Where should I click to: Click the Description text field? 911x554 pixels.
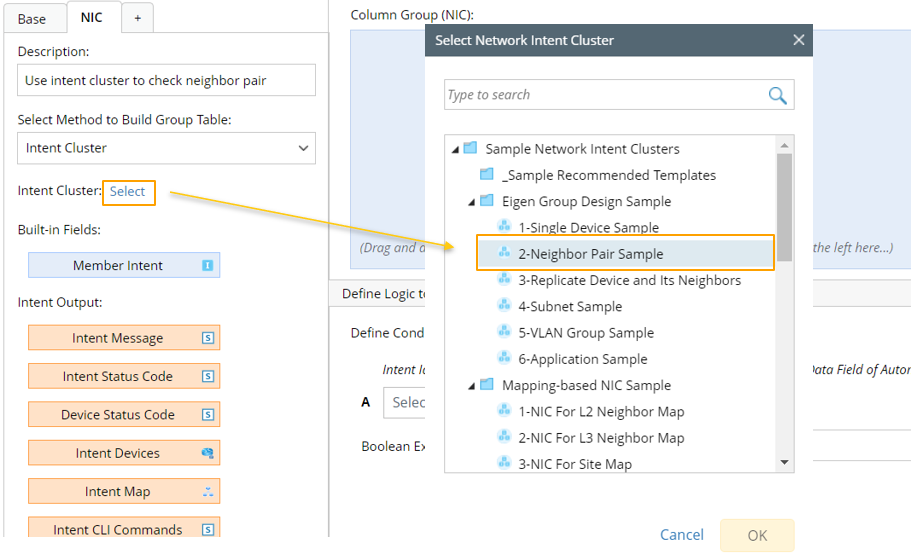coord(166,80)
